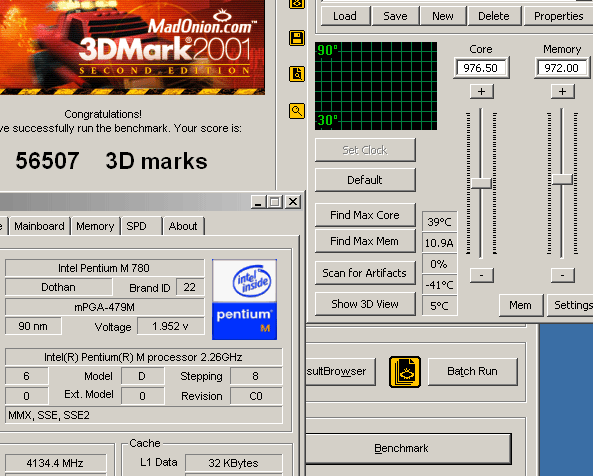Switch to the About tab in CPU-Z

point(183,226)
